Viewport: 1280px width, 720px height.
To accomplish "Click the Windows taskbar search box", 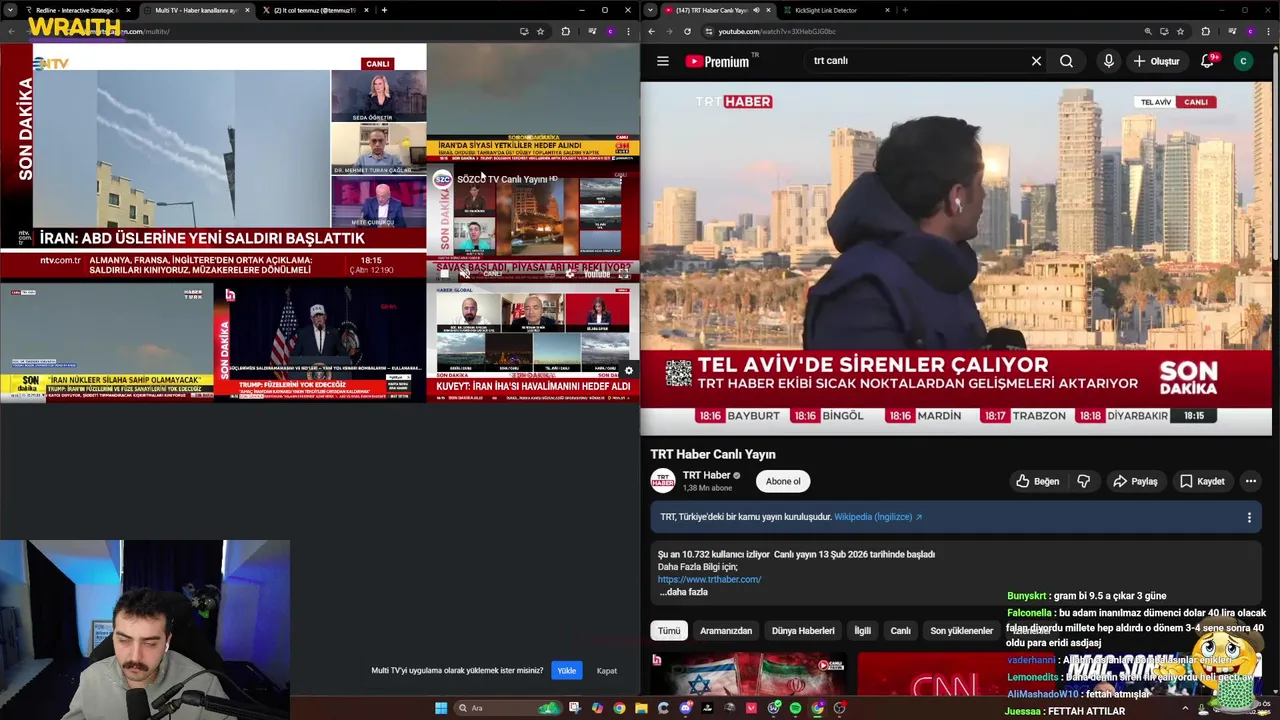I will [506, 708].
